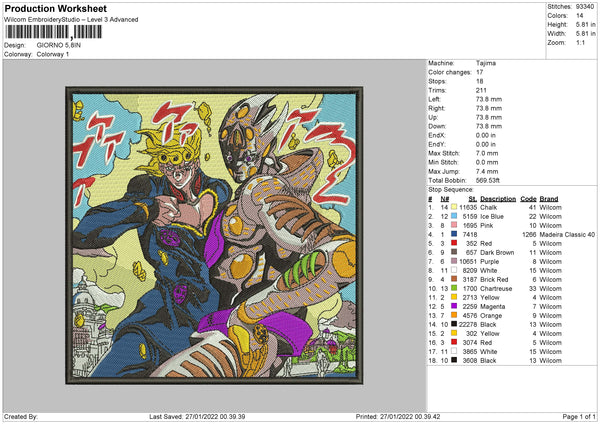
Task: Click the barcode under the worksheet title
Action: click(x=54, y=32)
